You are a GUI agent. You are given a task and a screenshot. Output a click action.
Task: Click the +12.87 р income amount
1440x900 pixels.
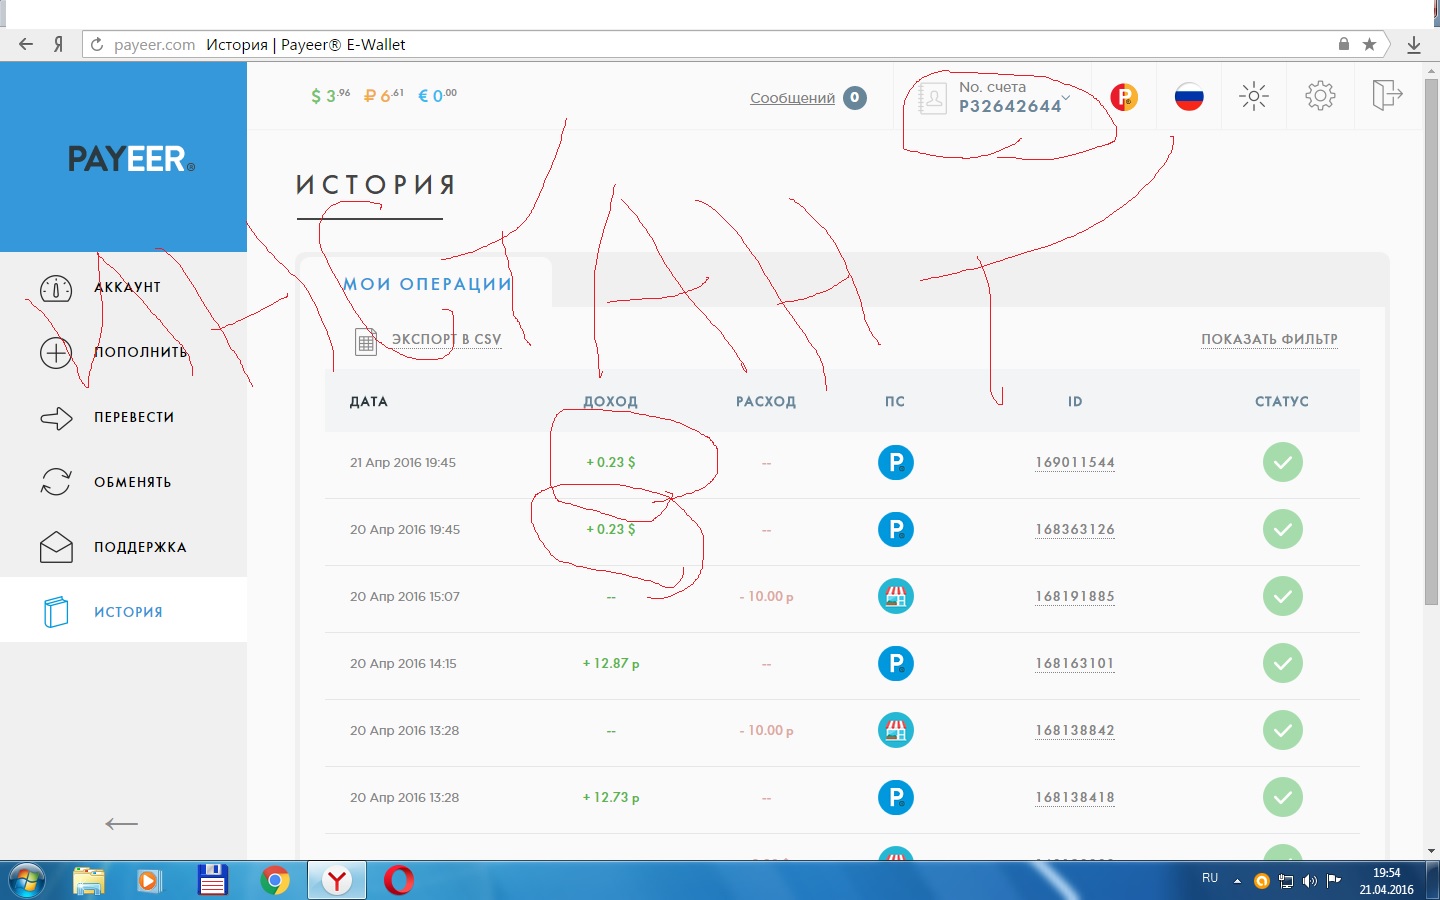(611, 663)
